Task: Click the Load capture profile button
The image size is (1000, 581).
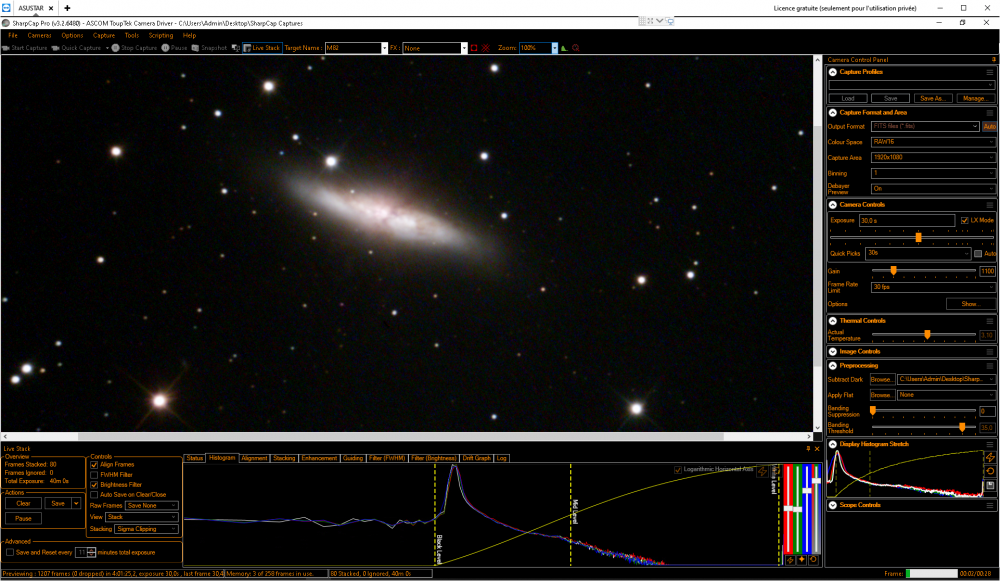Action: coord(848,98)
